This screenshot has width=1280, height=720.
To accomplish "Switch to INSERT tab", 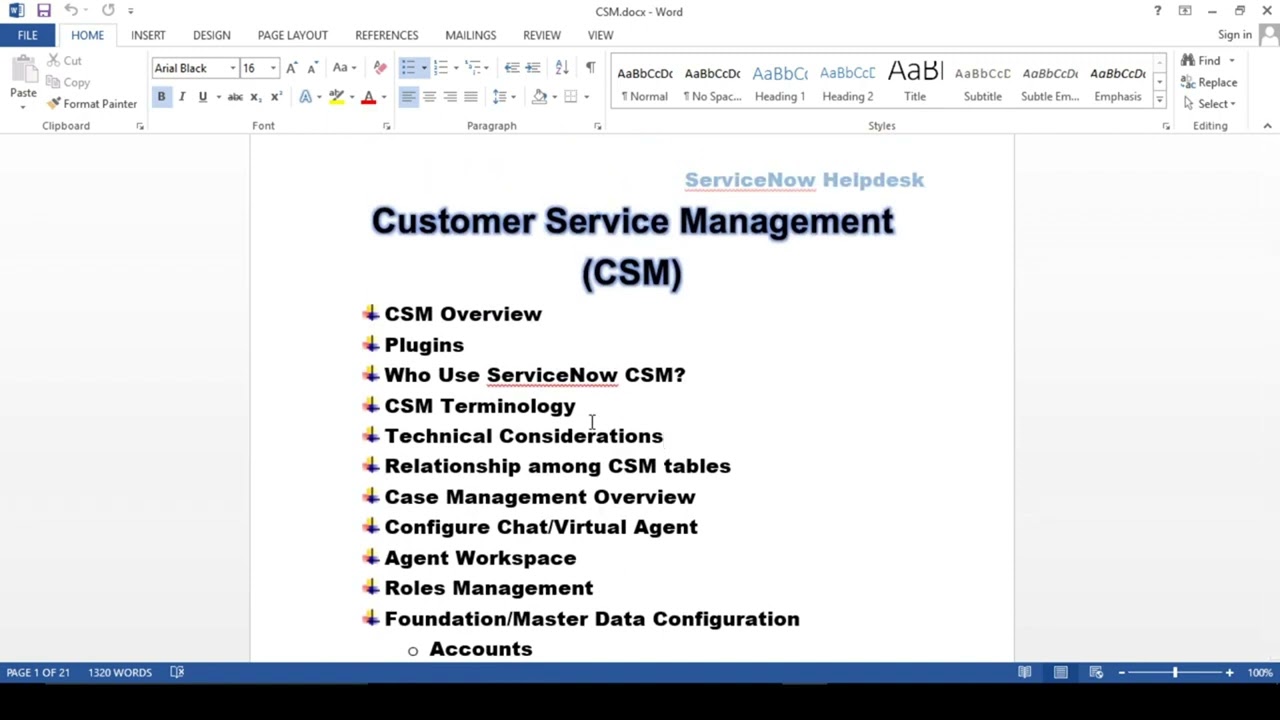I will (x=148, y=35).
